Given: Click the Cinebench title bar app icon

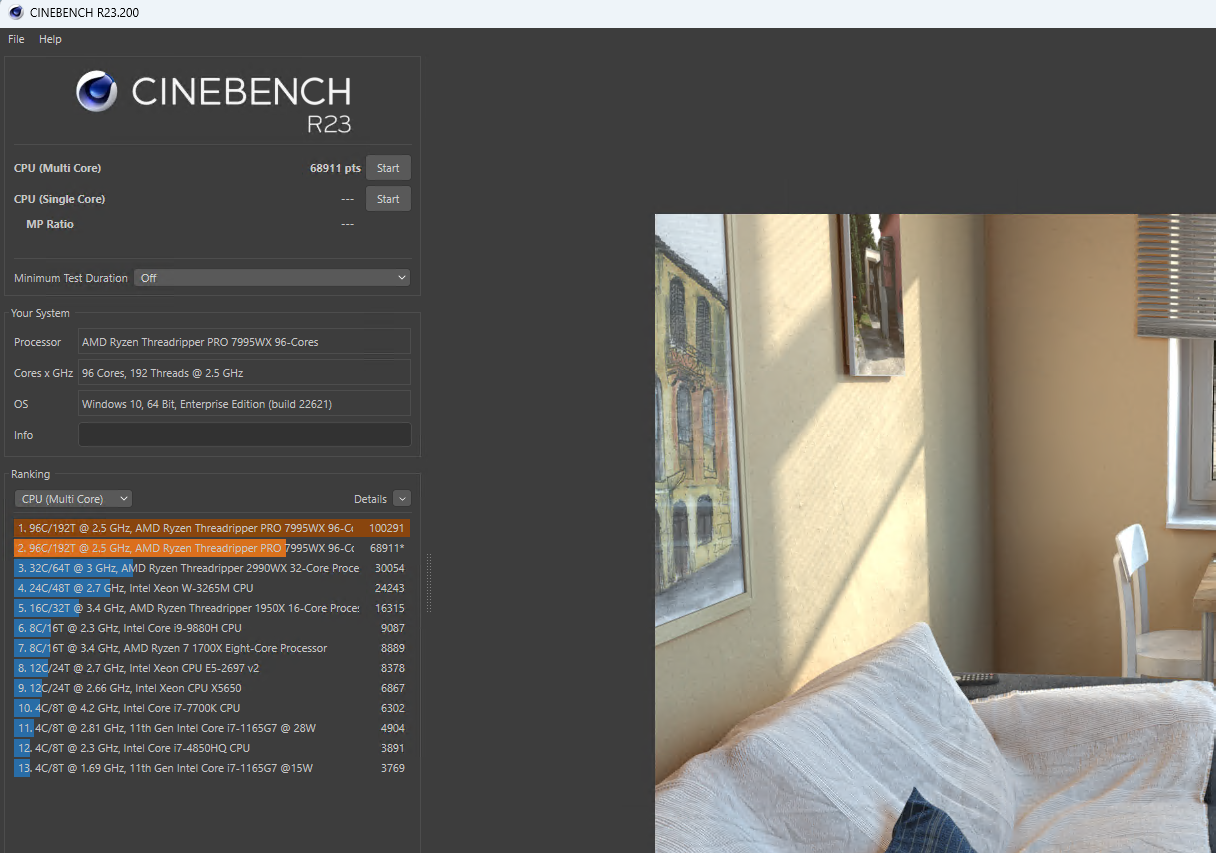Looking at the screenshot, I should [x=16, y=12].
